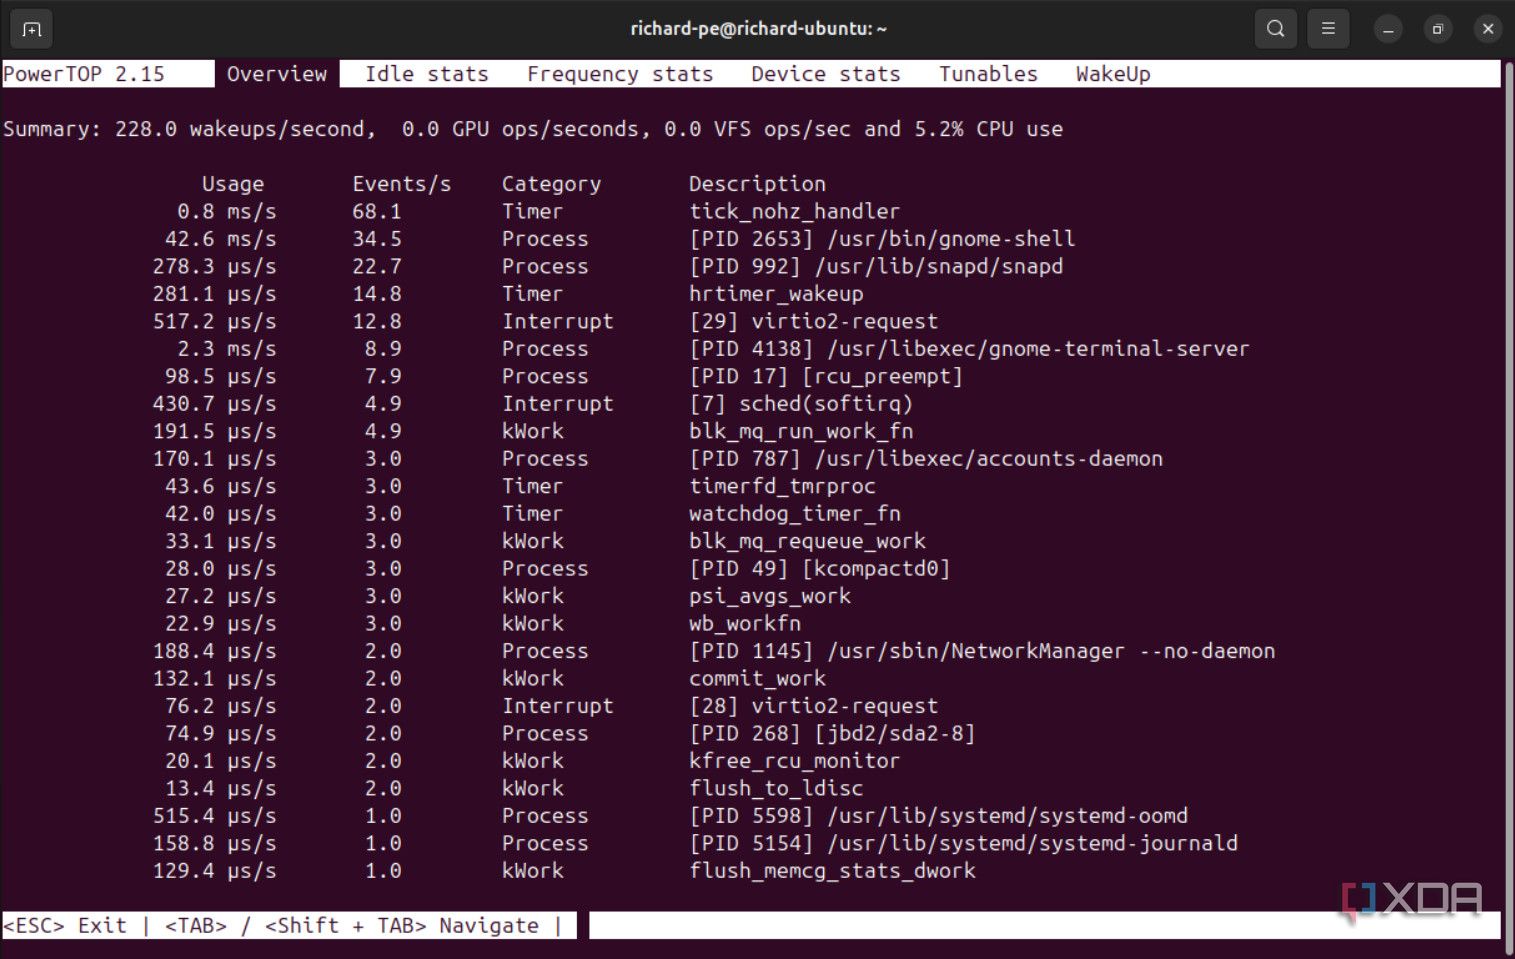Select the accounts-daemon process entry

[926, 459]
